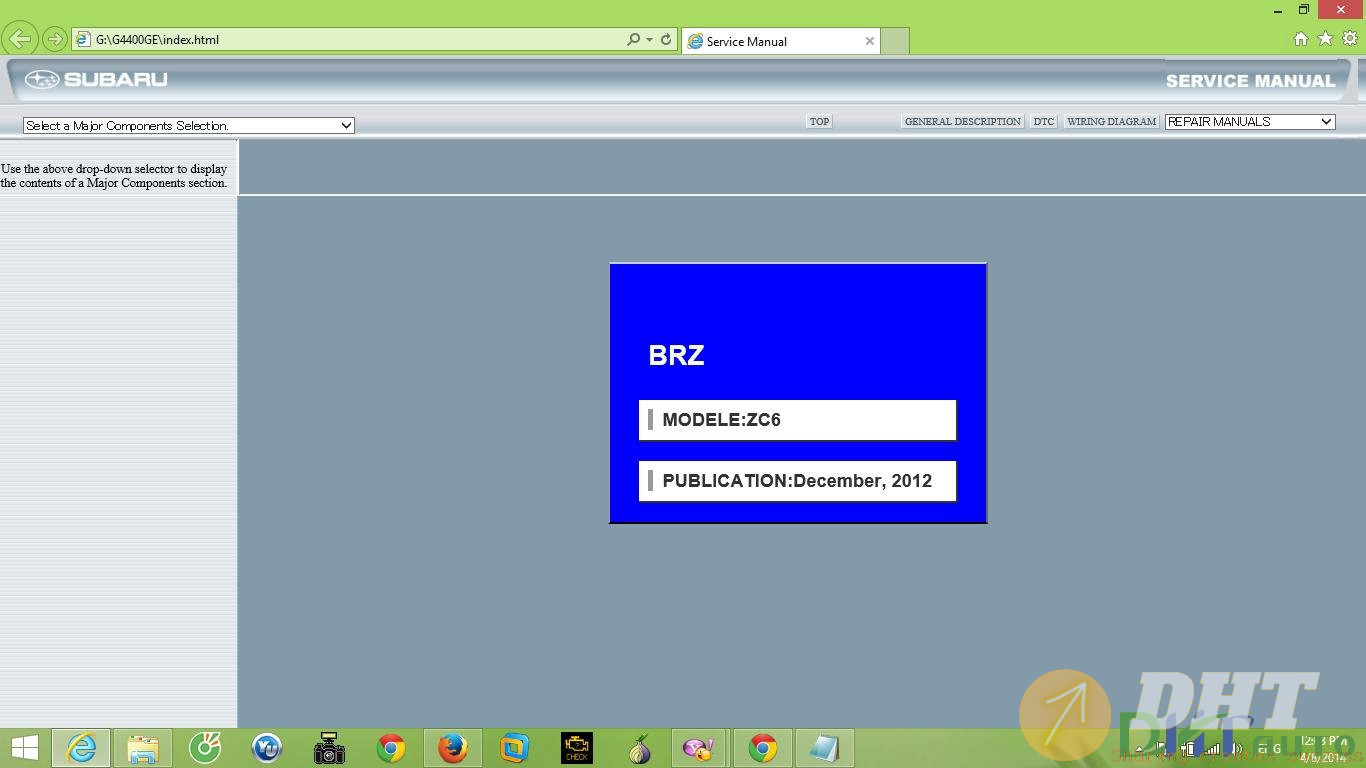The height and width of the screenshot is (768, 1366).
Task: Click the MODELE:ZC6 text box
Action: (797, 420)
